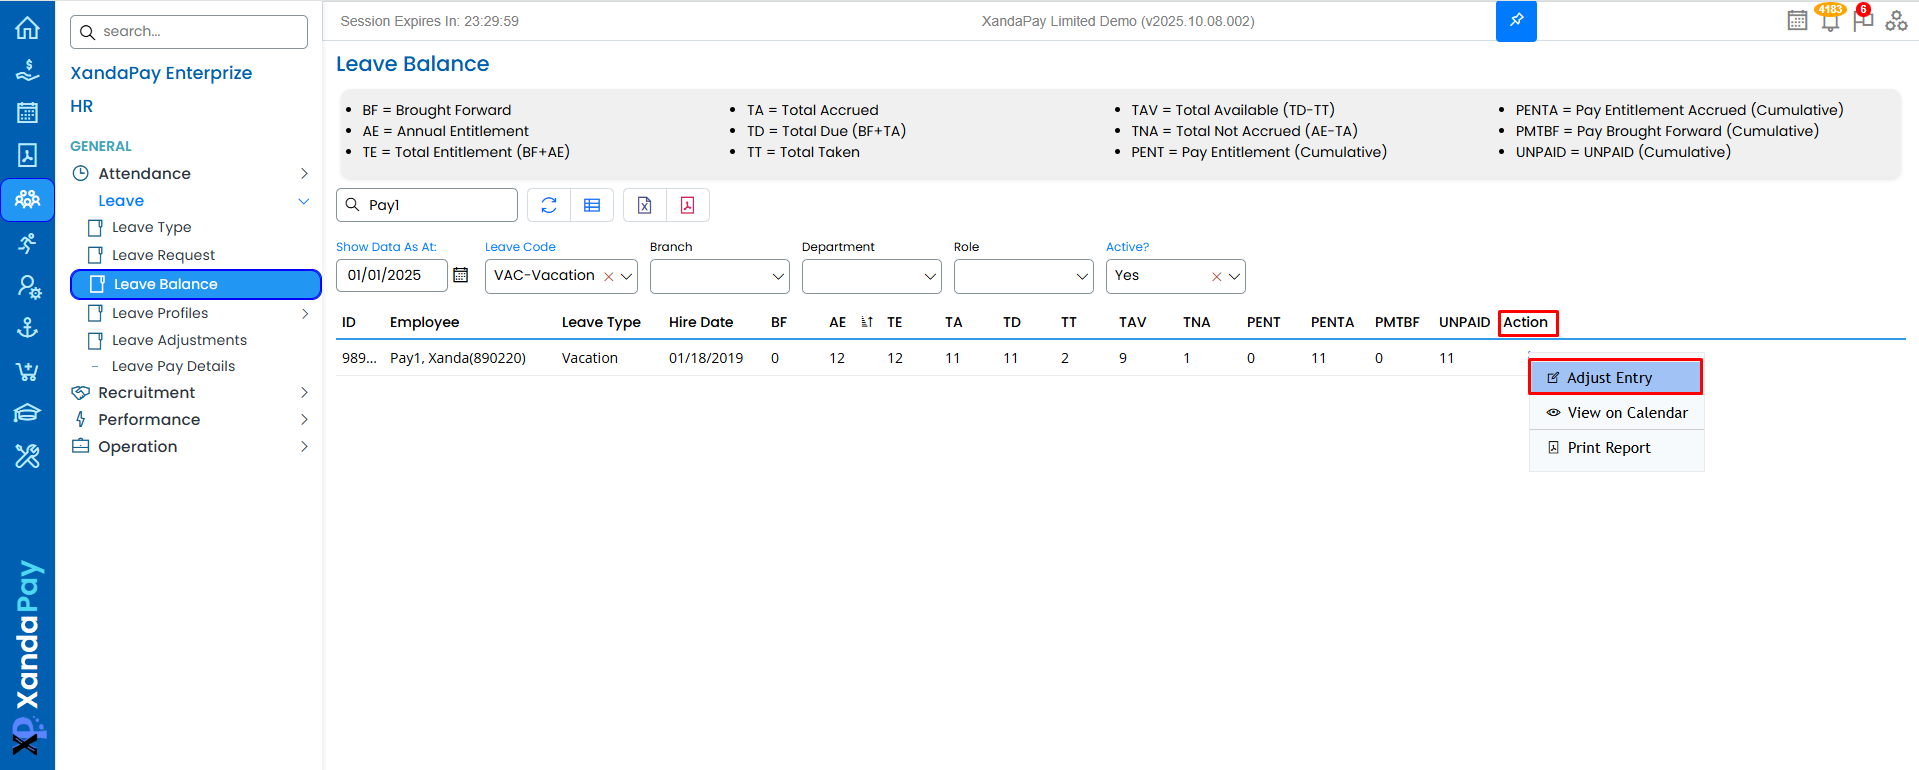
Task: Click the Leave Type column header
Action: coord(601,322)
